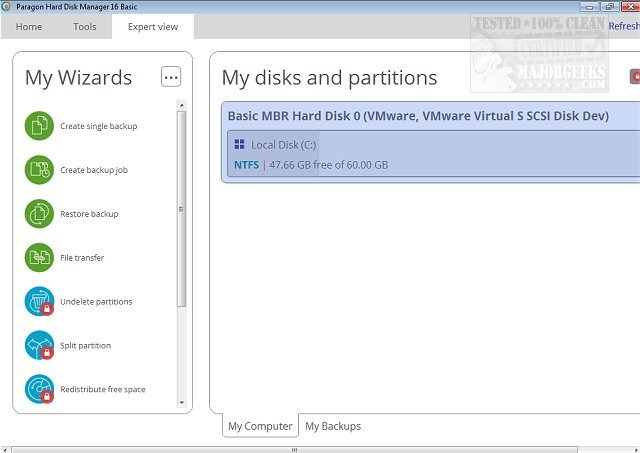The image size is (640, 453).
Task: Click the Redistribute free space label
Action: pos(102,389)
